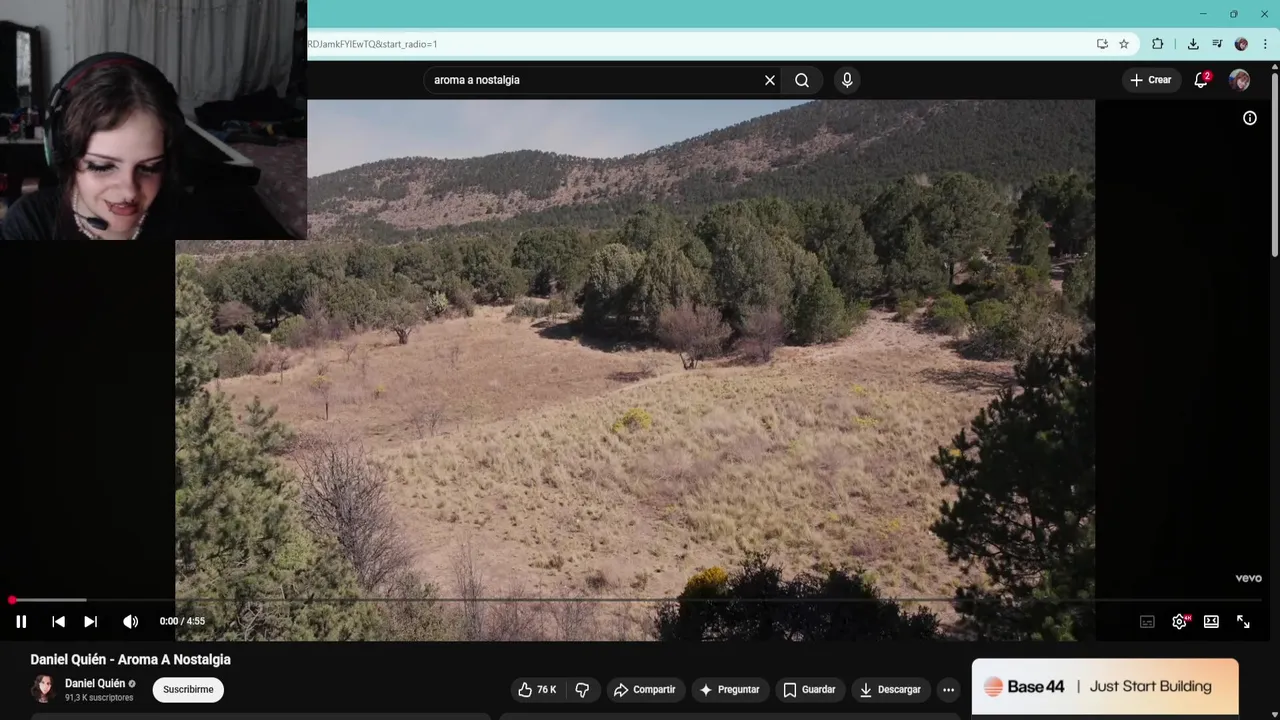Enter fullscreen mode
Viewport: 1280px width, 720px height.
point(1243,622)
